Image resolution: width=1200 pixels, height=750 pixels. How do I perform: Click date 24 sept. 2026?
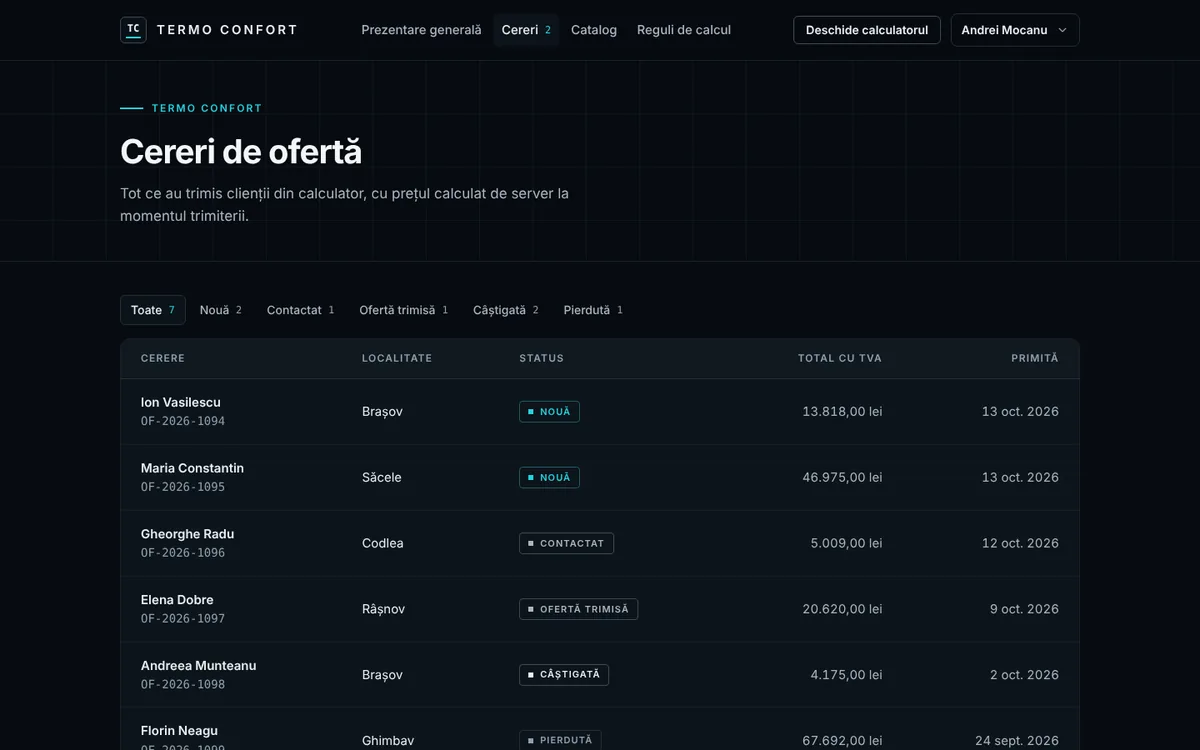coord(1017,741)
